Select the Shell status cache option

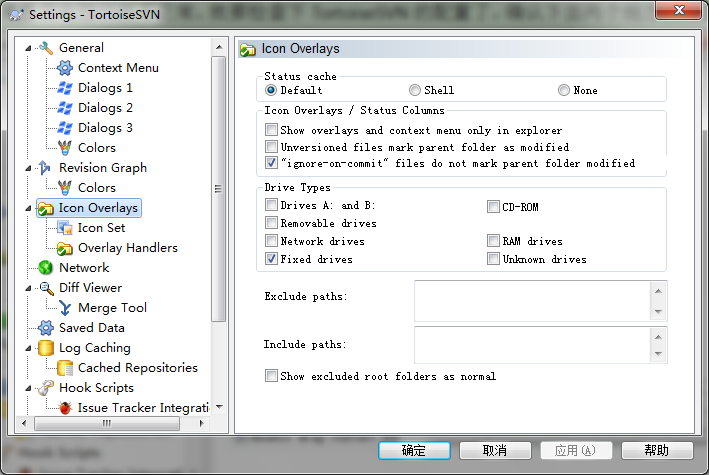[x=415, y=90]
